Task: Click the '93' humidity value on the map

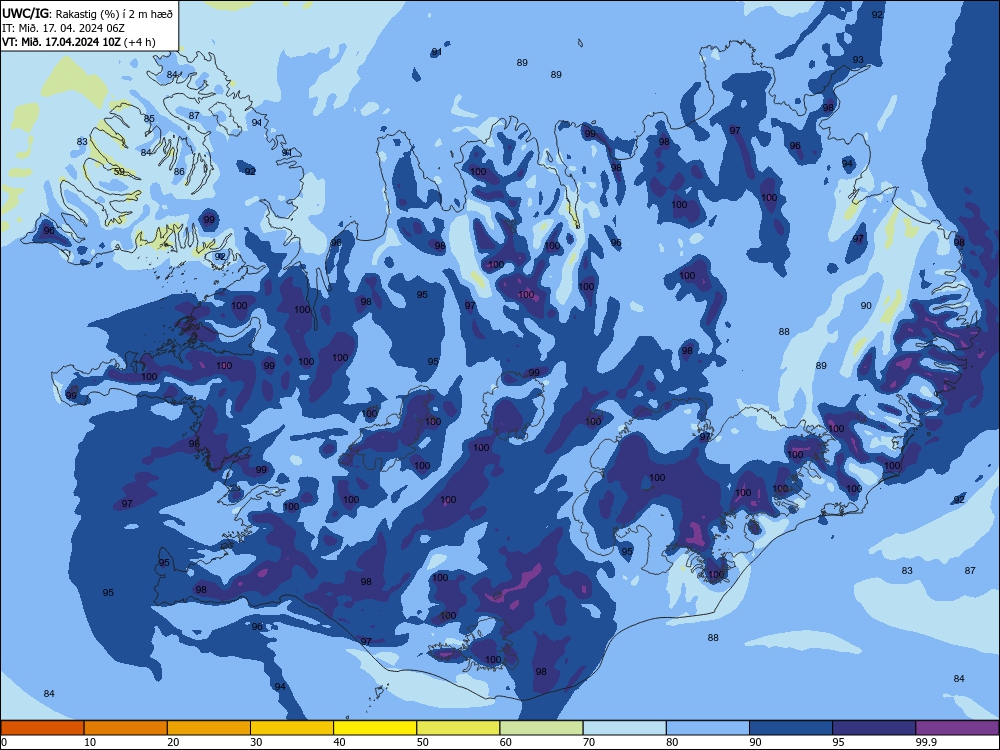Action: click(x=858, y=60)
